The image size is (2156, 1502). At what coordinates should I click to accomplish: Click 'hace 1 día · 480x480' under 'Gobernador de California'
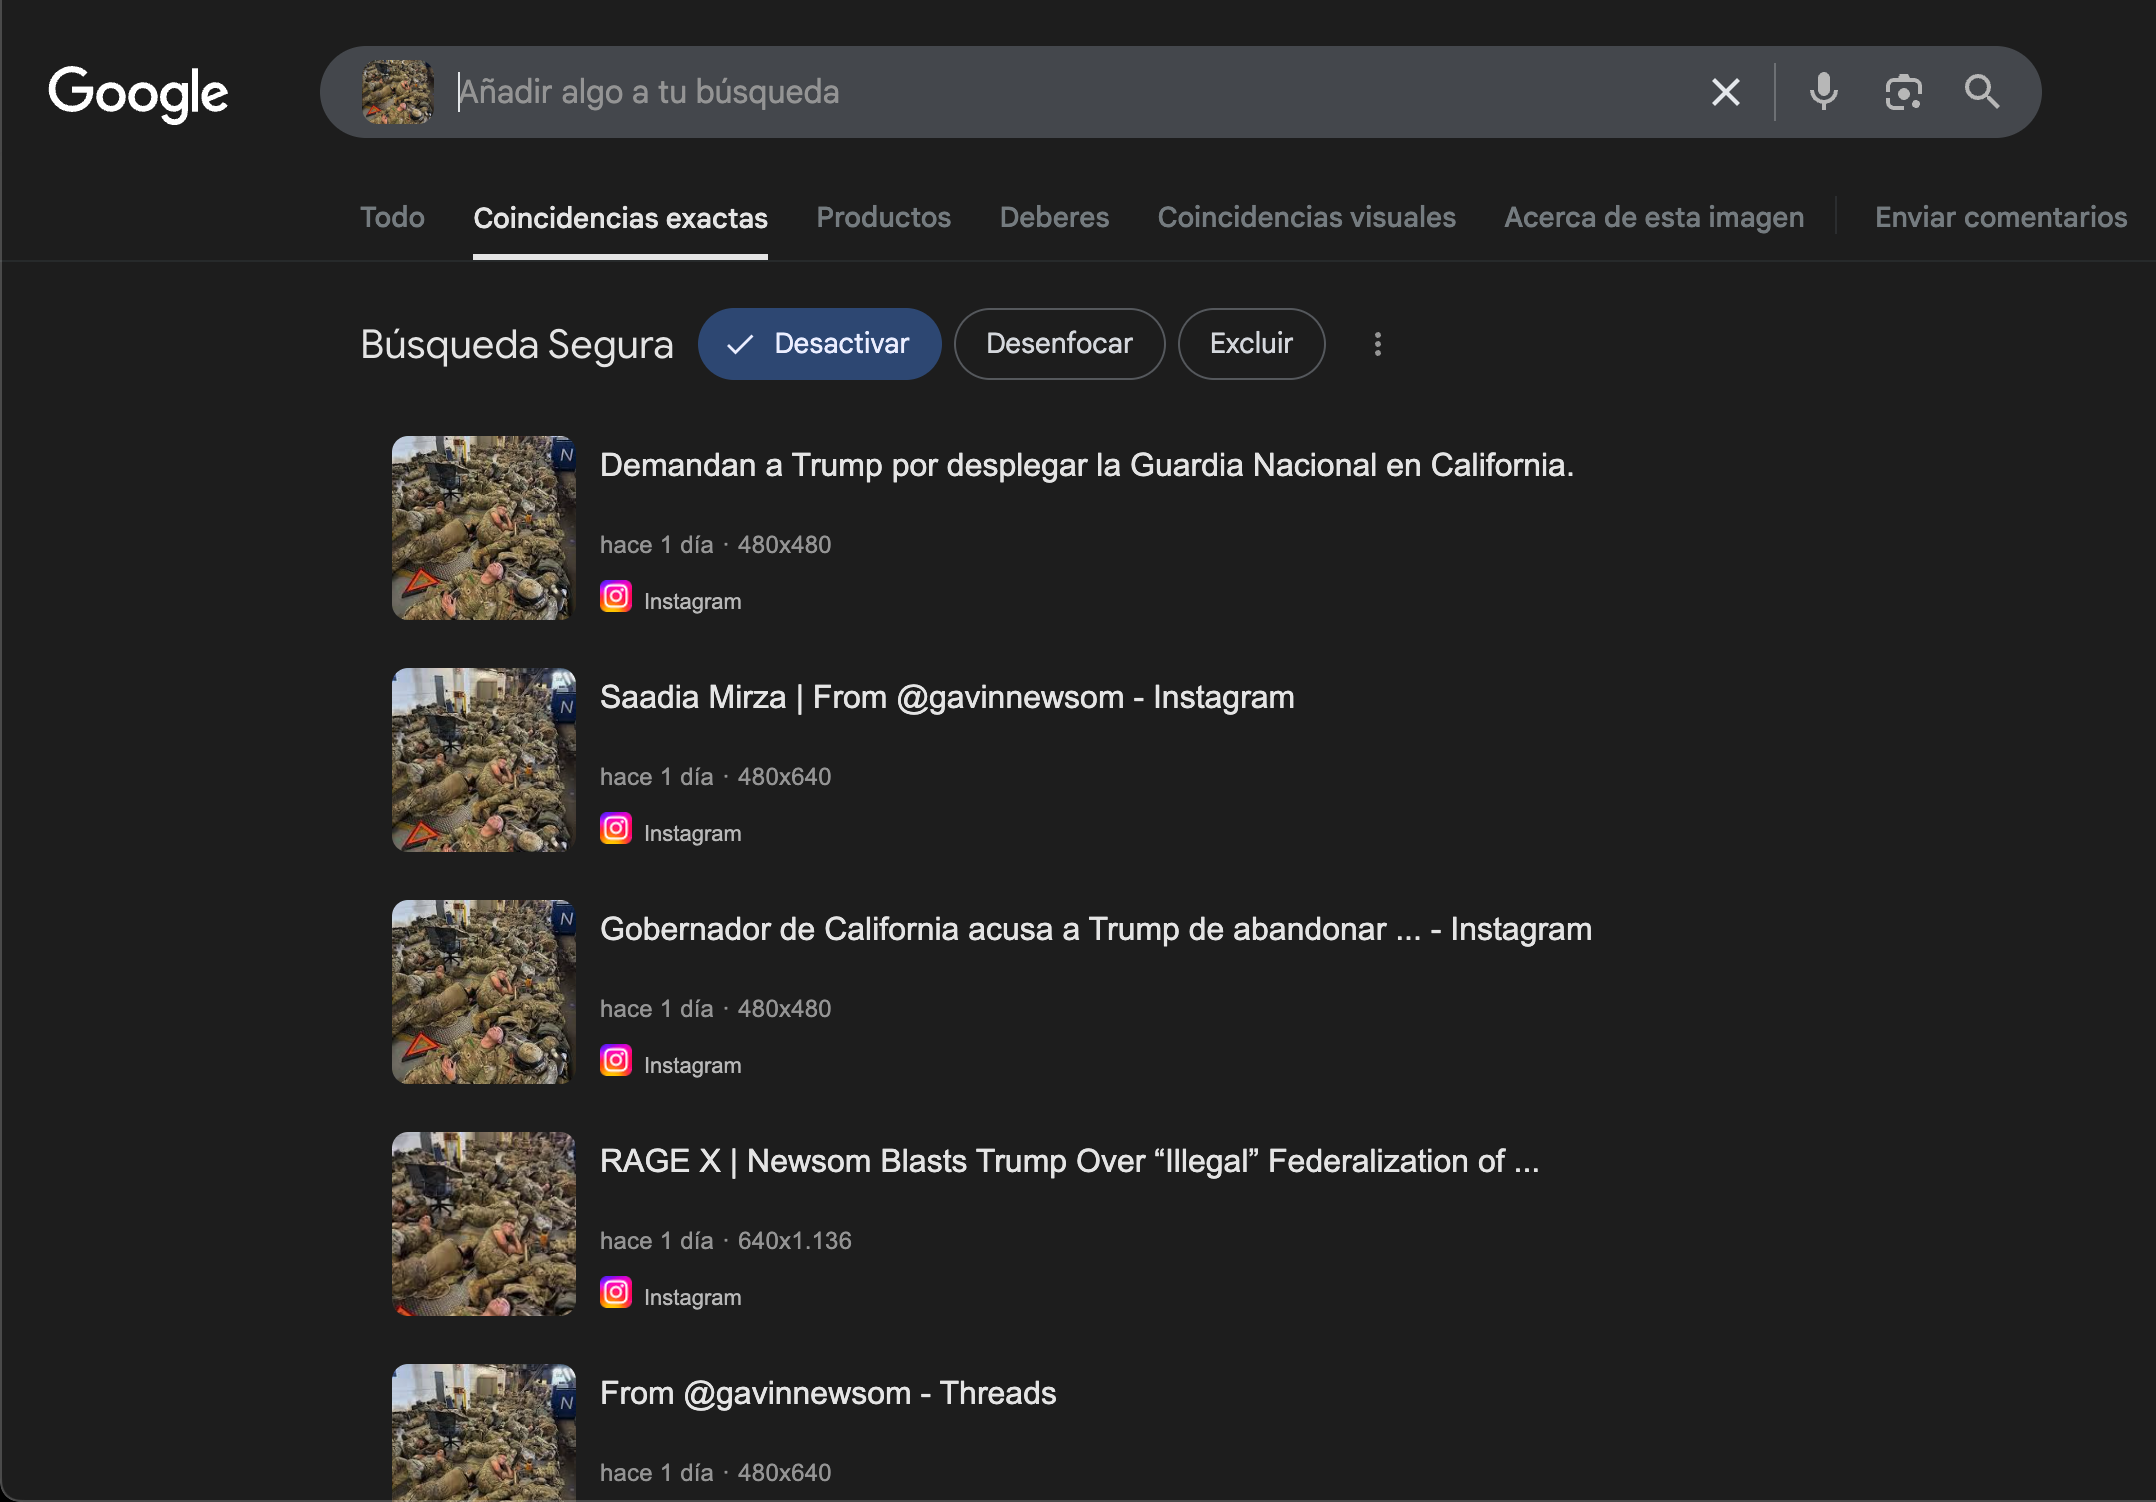(x=715, y=1009)
